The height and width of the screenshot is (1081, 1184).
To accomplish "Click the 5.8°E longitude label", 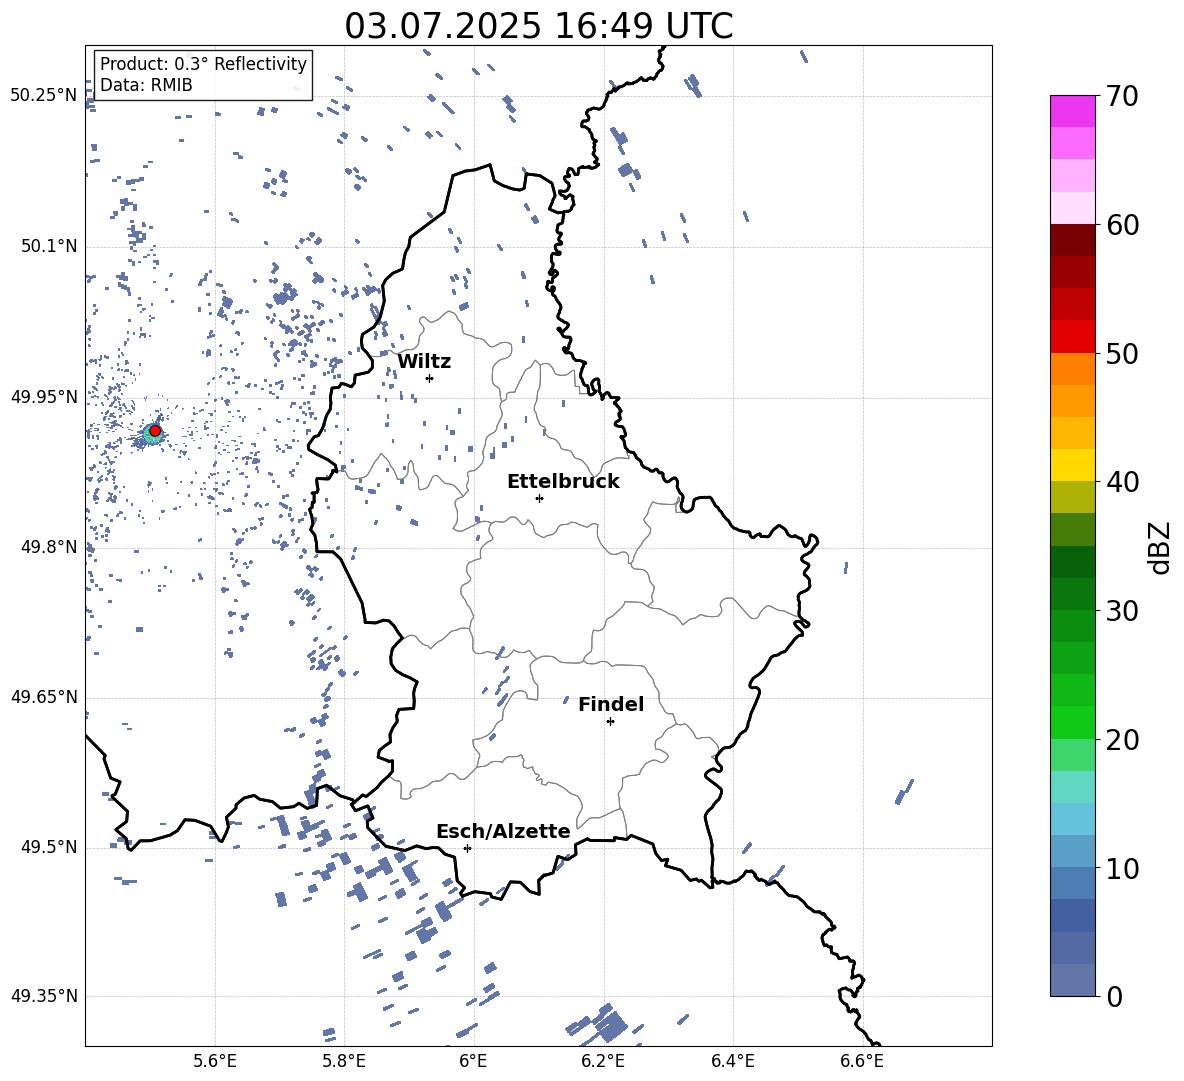I will (344, 1061).
